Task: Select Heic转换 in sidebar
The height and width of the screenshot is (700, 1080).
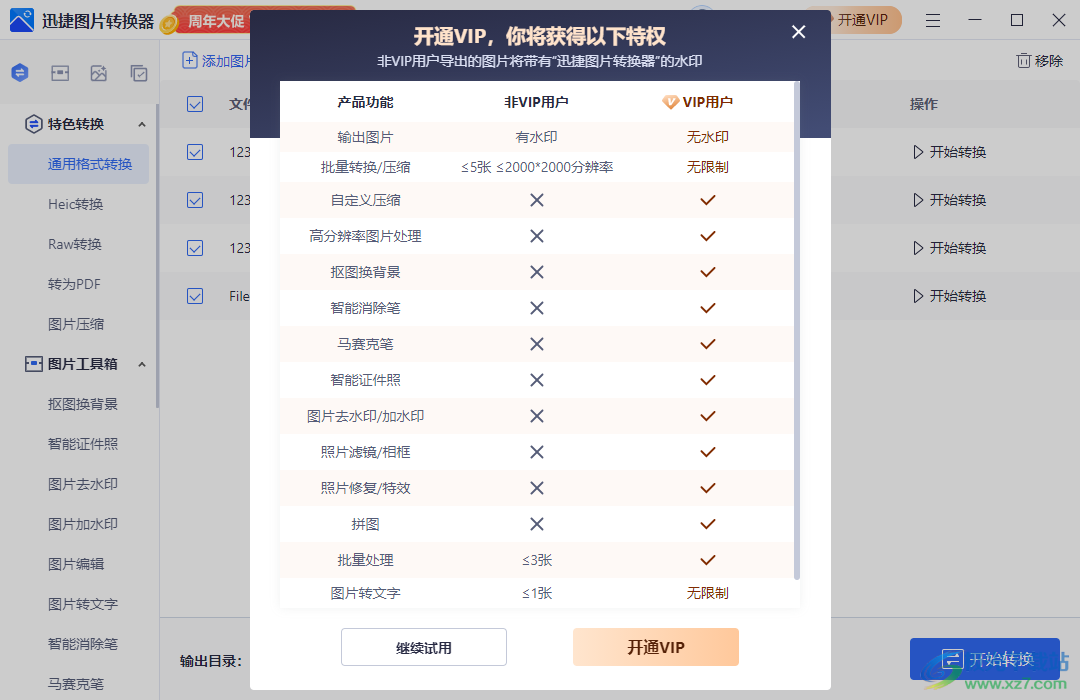Action: coord(76,204)
